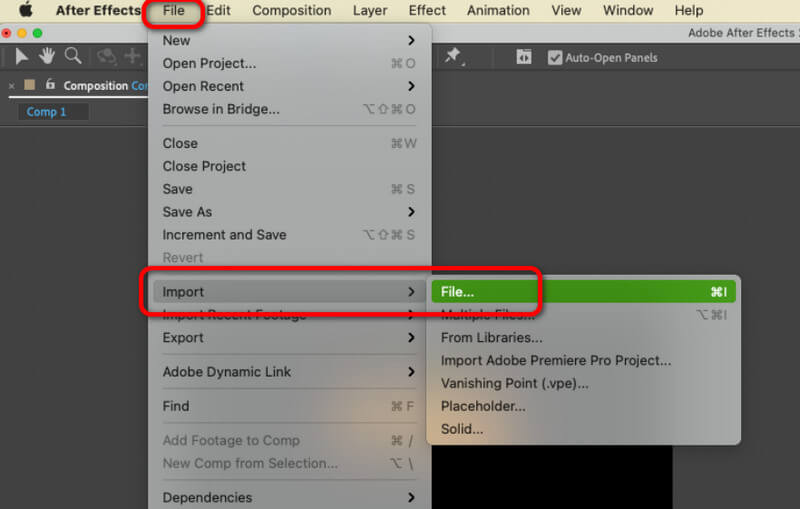800x509 pixels.
Task: Uncheck the Auto-Open Panels checkbox
Action: (555, 58)
